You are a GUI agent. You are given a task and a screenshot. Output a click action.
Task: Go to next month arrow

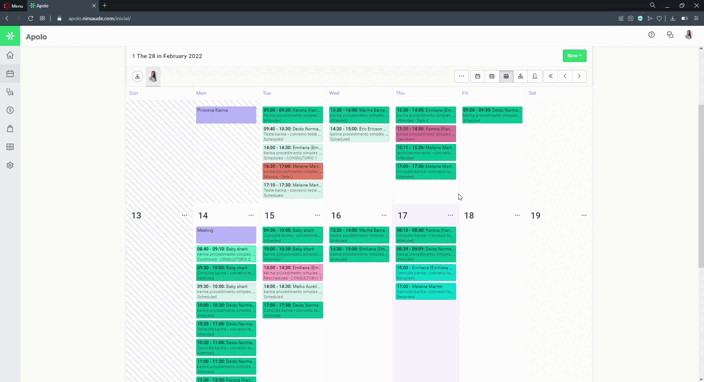[579, 76]
